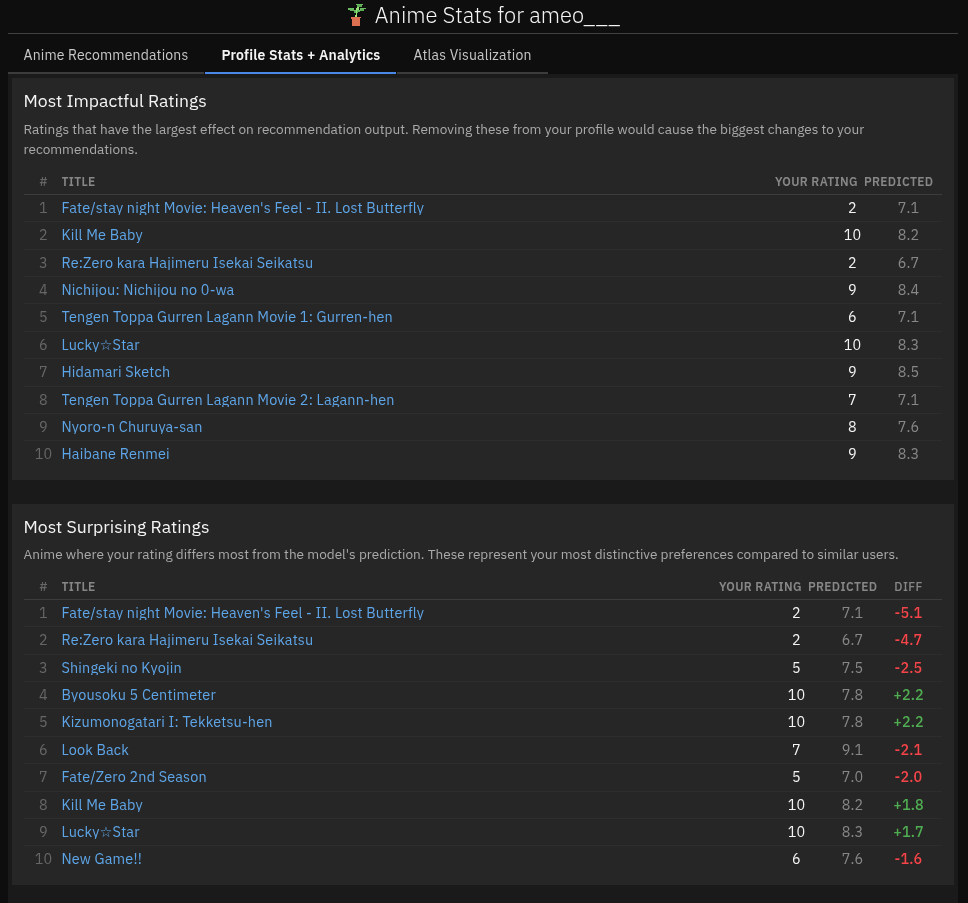Open Lucky☆Star in Most Surprising Ratings

(x=101, y=832)
